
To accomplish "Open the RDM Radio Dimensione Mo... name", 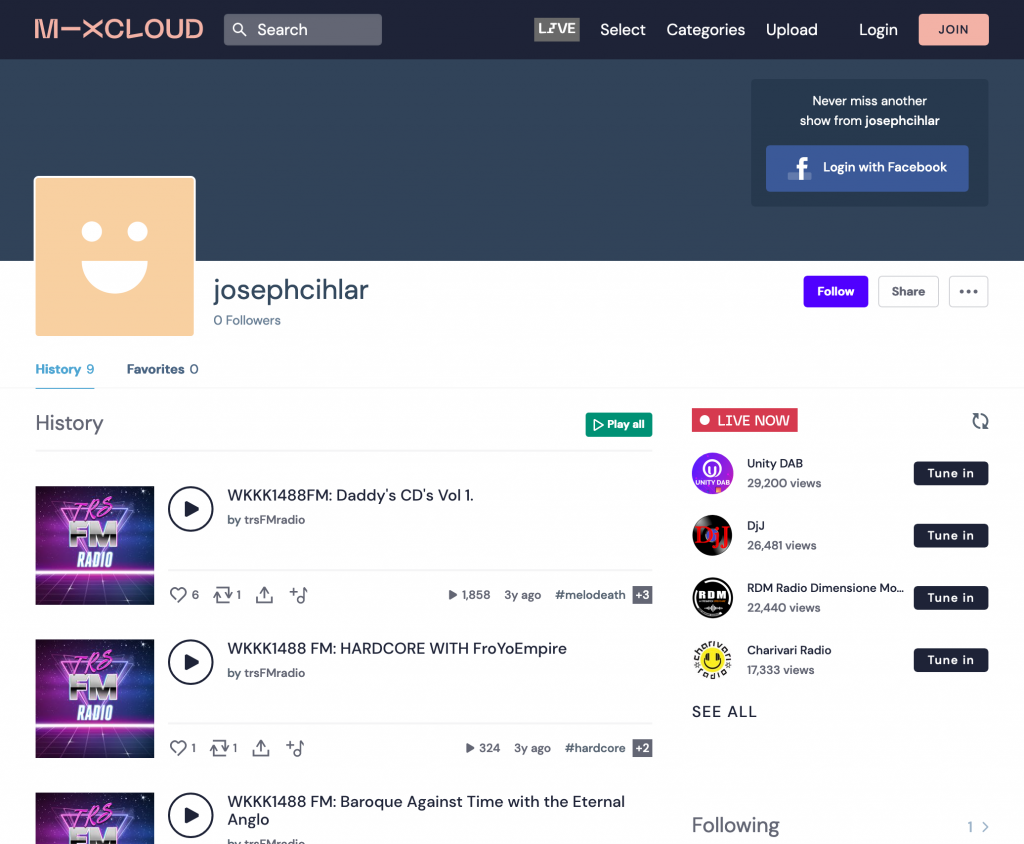I will pos(825,588).
